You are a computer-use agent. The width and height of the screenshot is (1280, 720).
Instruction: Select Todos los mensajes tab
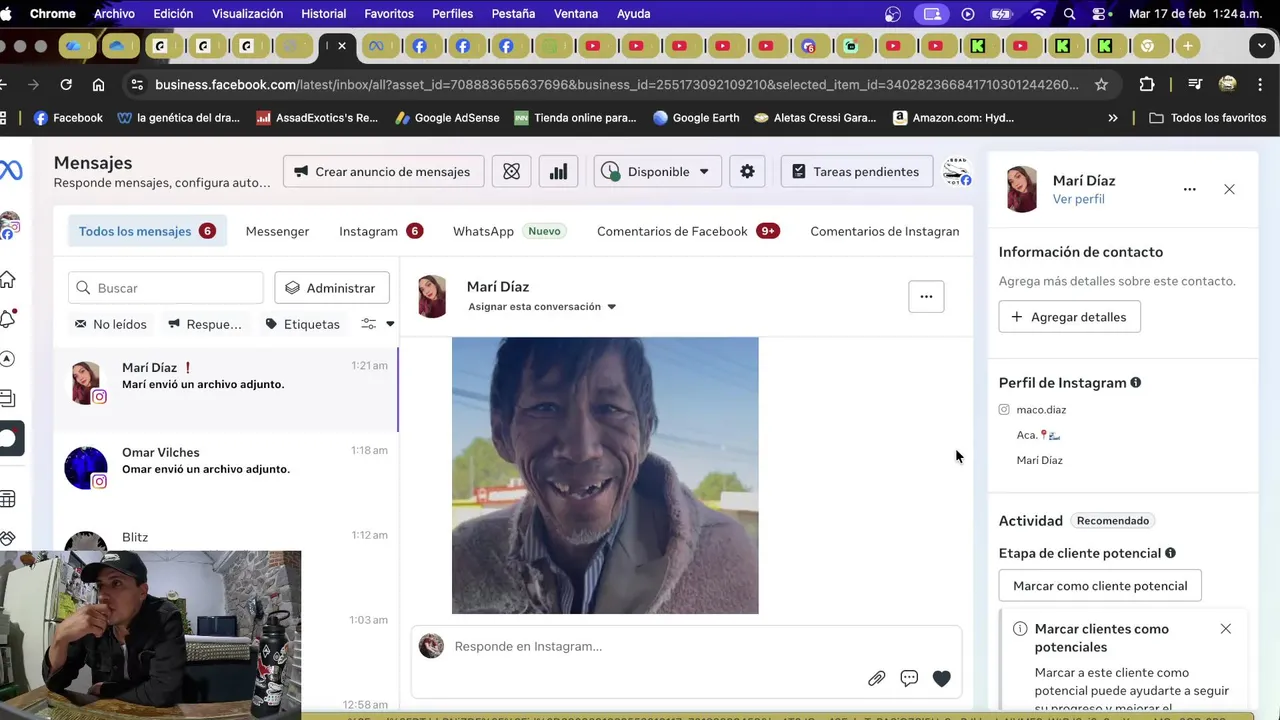[x=148, y=231]
